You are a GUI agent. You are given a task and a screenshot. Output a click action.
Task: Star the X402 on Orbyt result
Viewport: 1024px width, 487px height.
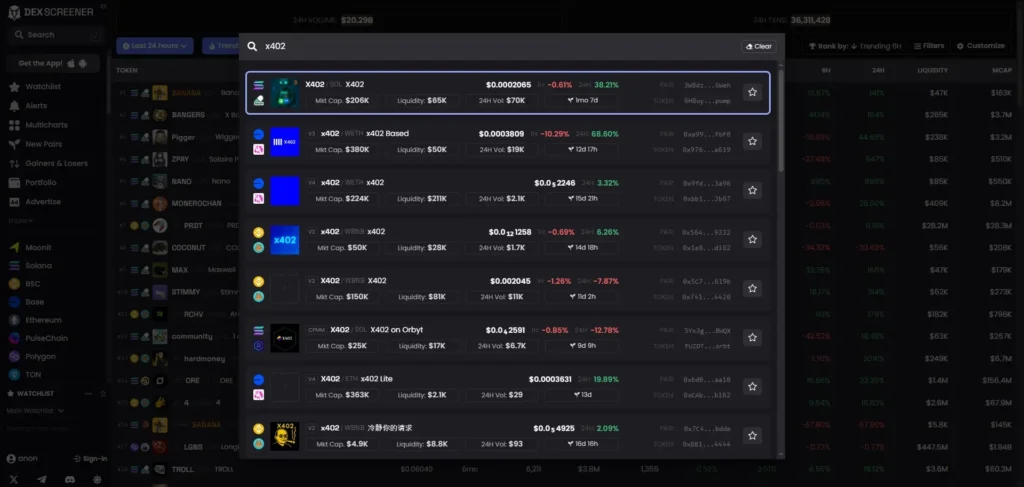[x=752, y=338]
